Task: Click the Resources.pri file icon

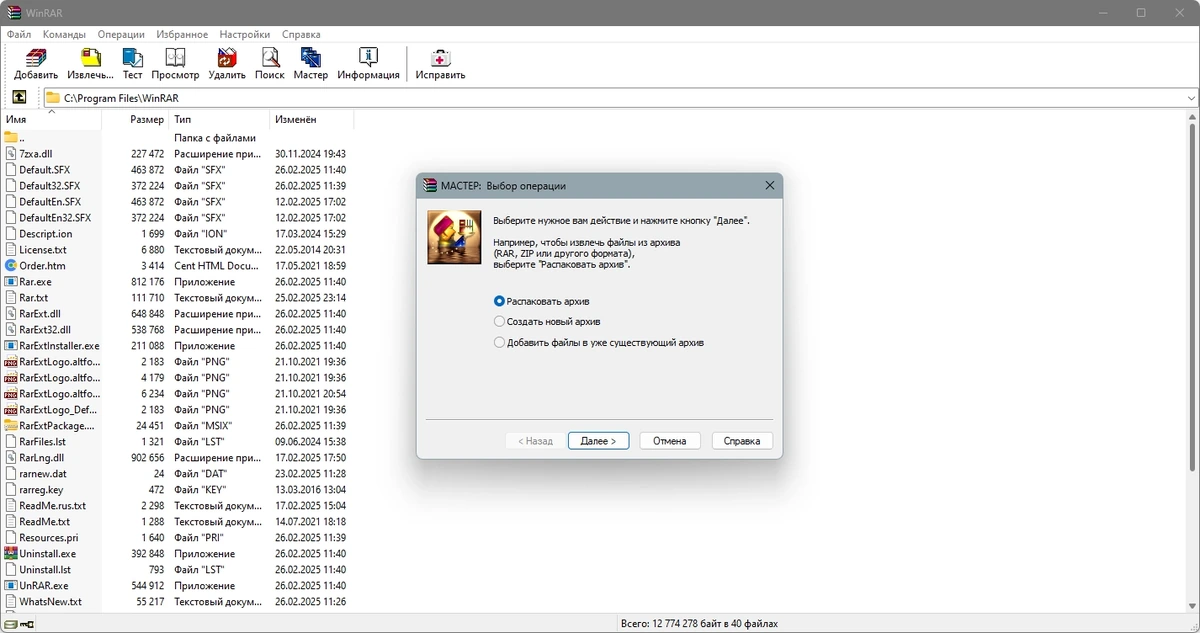Action: click(x=11, y=538)
